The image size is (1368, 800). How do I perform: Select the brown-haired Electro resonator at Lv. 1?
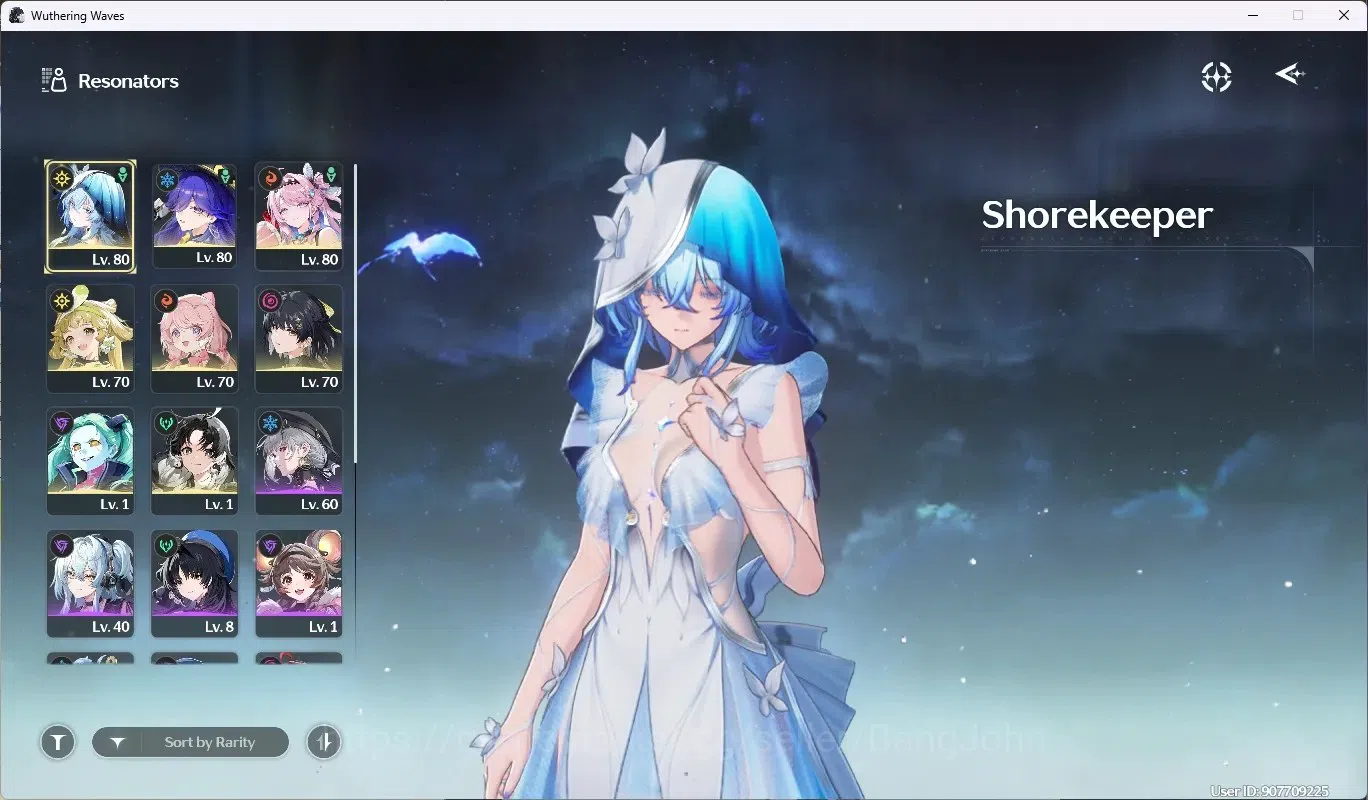pos(299,584)
